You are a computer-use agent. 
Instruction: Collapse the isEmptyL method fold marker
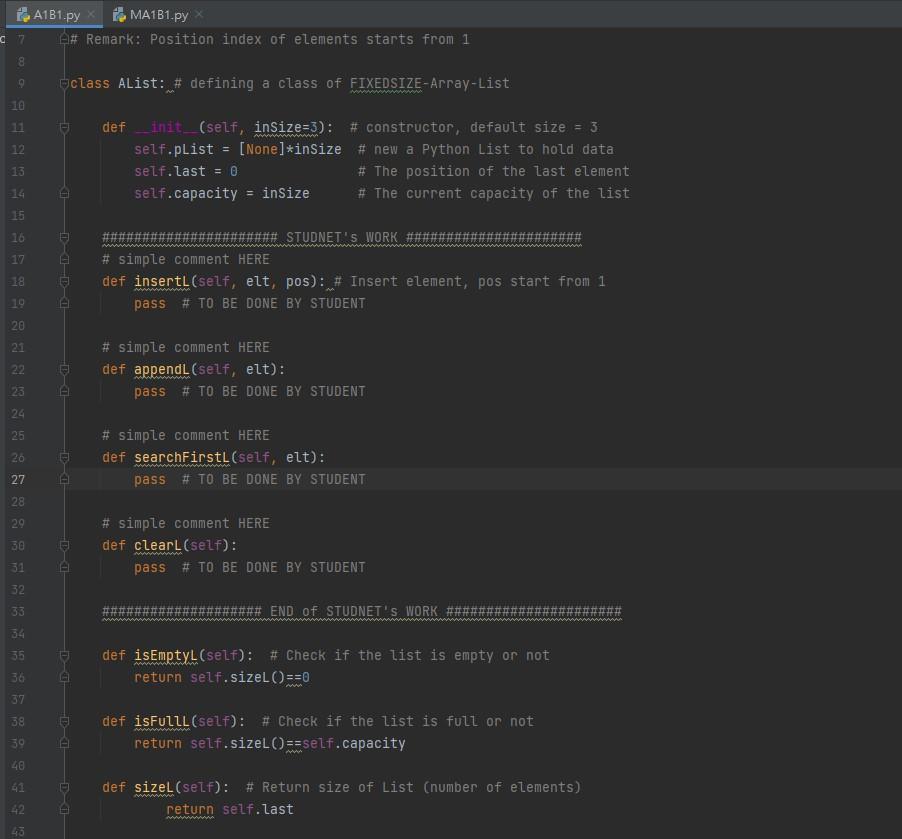63,655
